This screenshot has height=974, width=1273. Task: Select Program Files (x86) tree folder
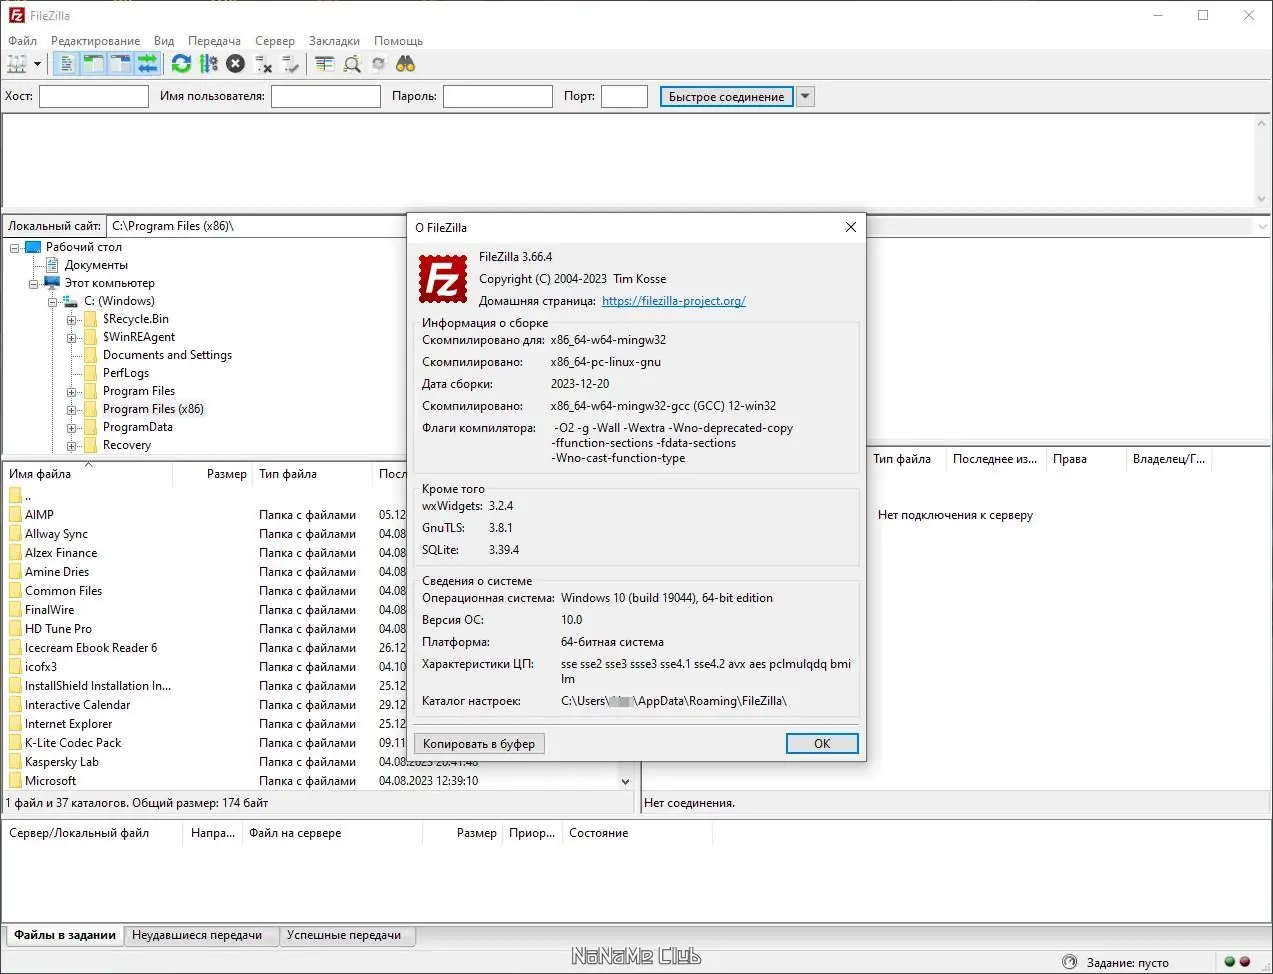(x=153, y=409)
